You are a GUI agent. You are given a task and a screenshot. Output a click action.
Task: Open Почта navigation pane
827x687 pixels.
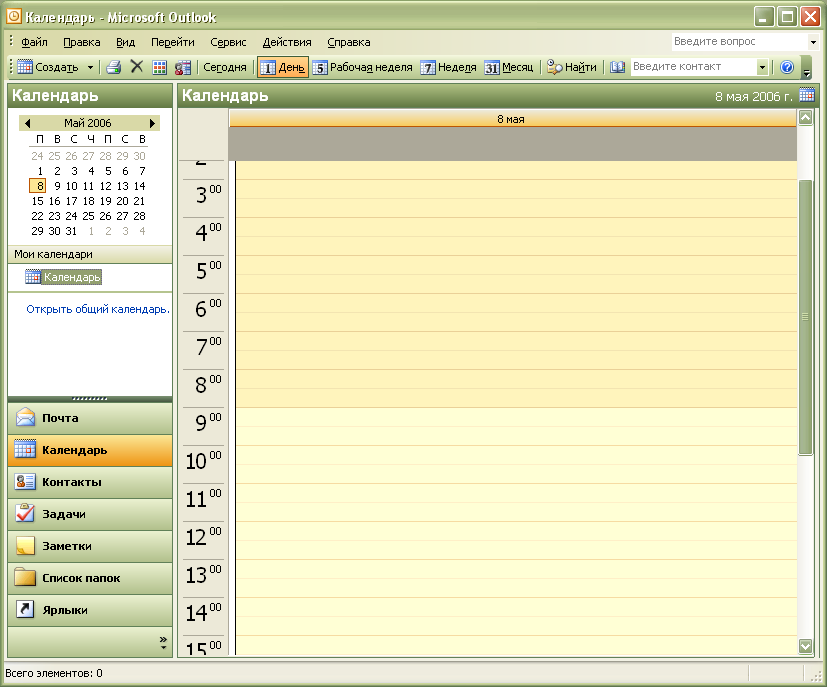(90, 418)
